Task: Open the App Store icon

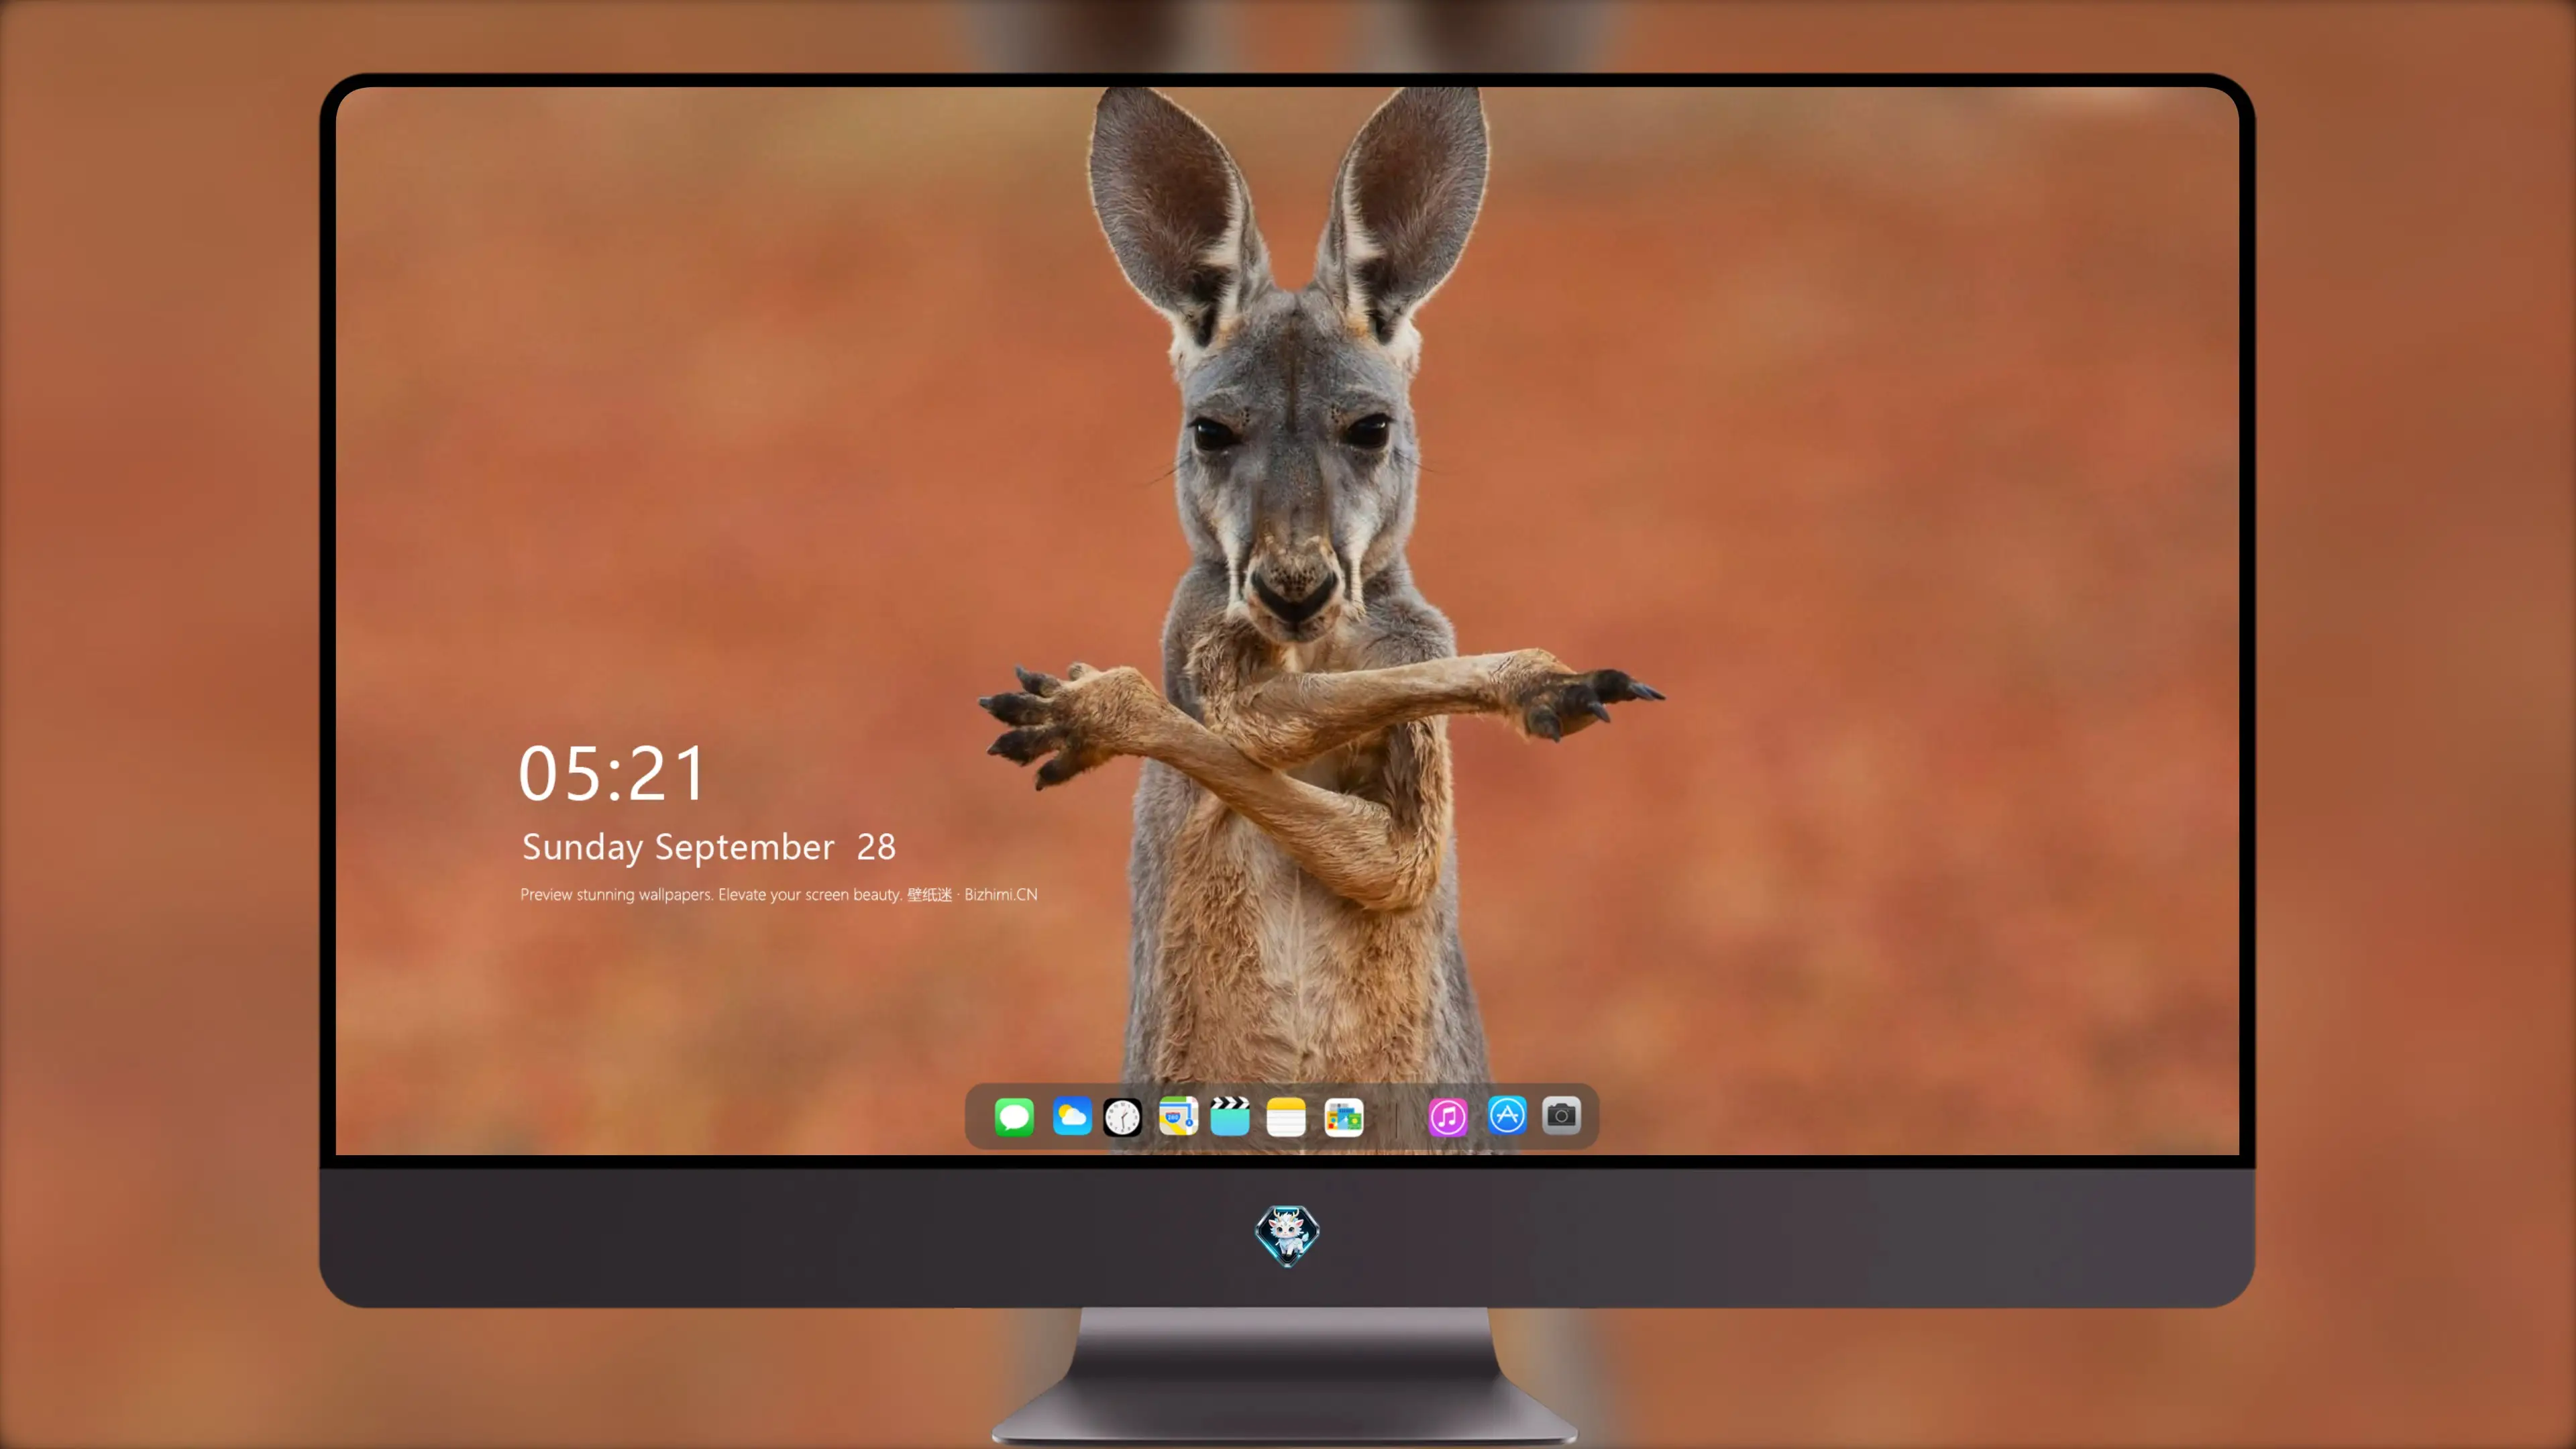Action: [x=1507, y=1115]
